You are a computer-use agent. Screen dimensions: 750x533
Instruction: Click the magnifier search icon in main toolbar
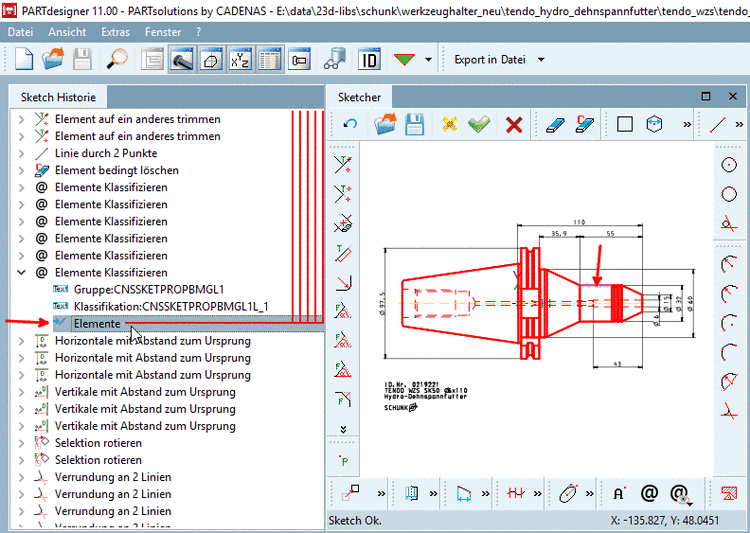pyautogui.click(x=117, y=60)
